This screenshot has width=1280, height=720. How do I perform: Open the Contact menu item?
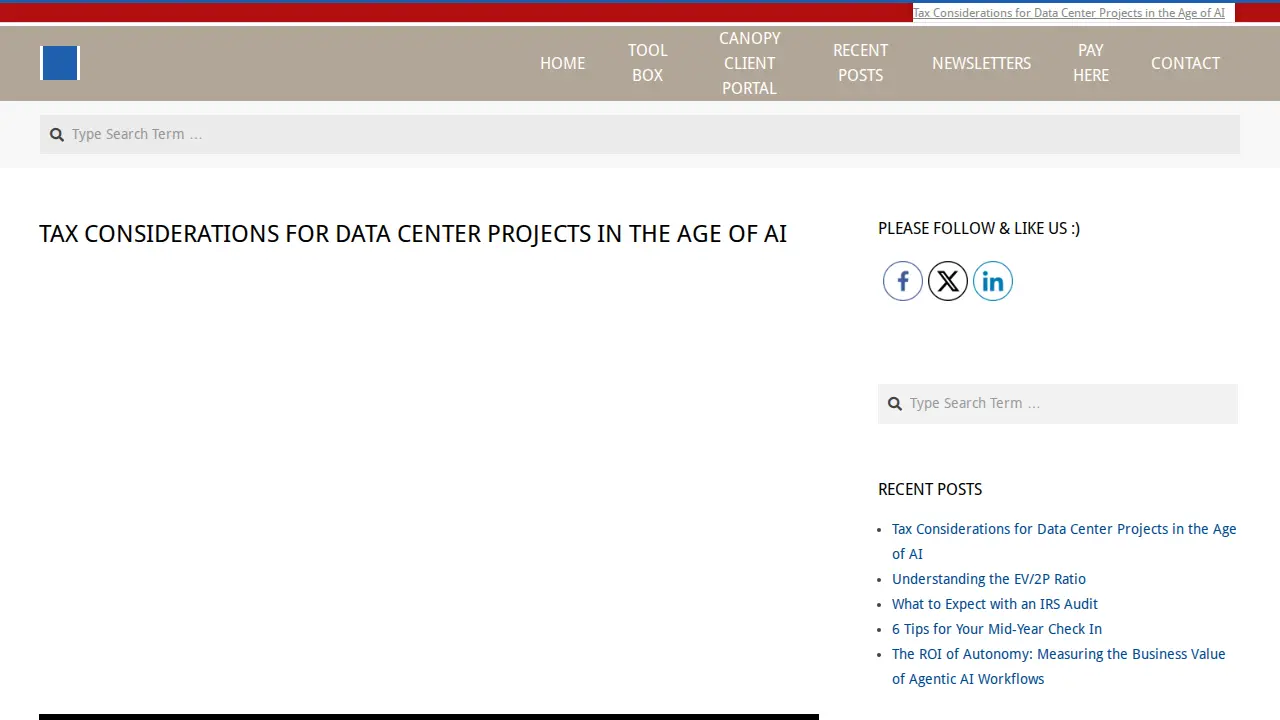click(x=1185, y=63)
